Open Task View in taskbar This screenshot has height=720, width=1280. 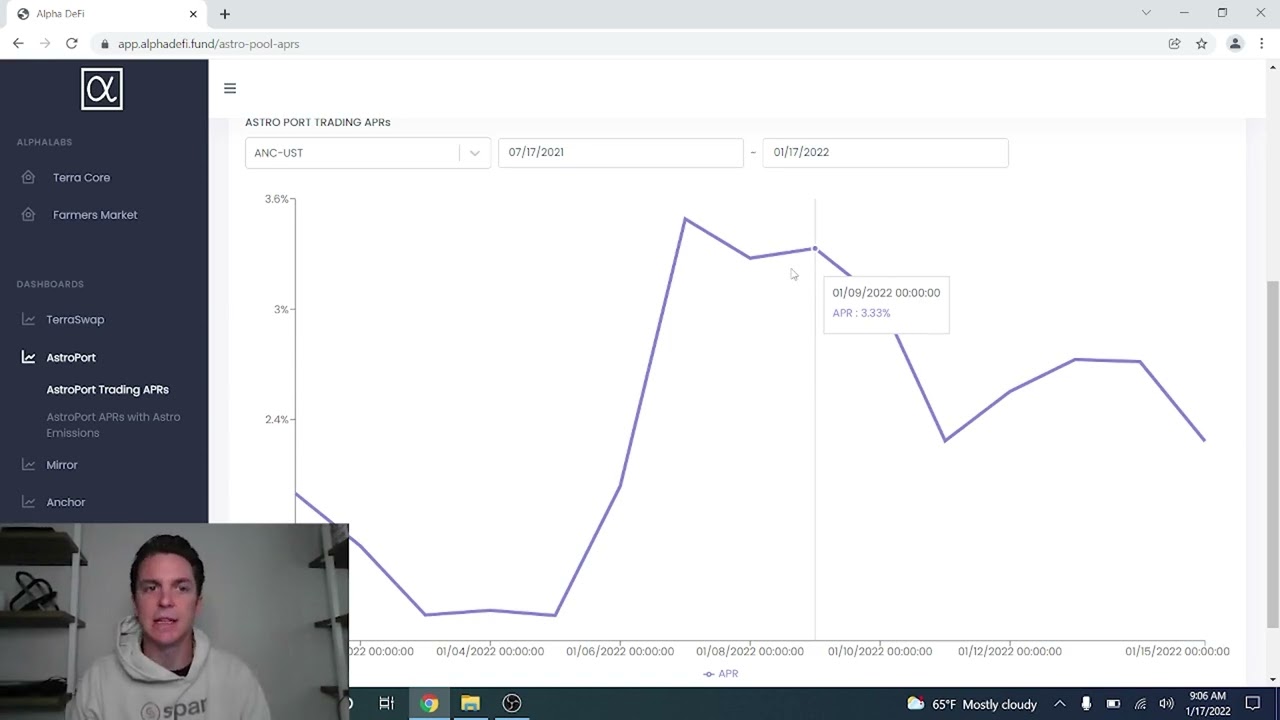(x=387, y=703)
